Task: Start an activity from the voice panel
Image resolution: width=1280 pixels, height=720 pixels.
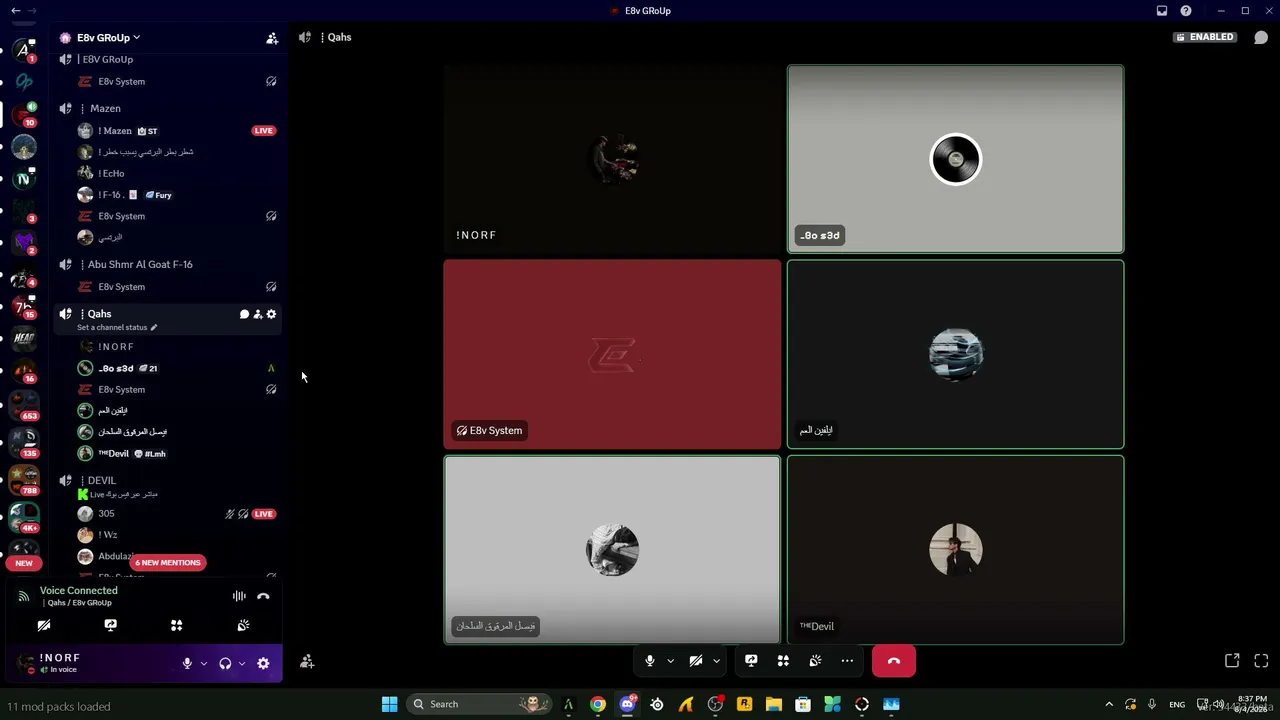Action: click(x=177, y=625)
